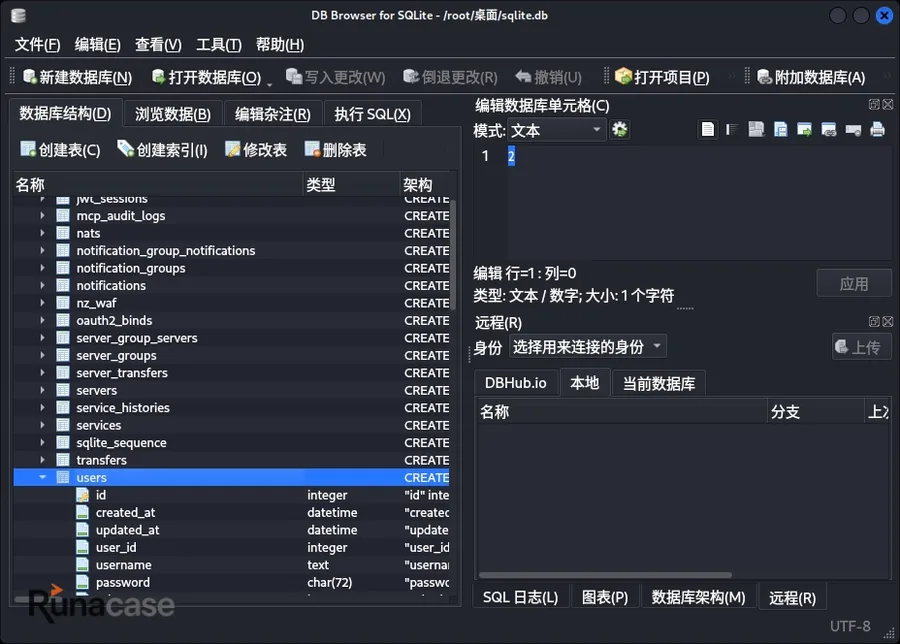This screenshot has width=900, height=644.
Task: Click the set-as-NULL icon in cell editor
Action: [x=854, y=130]
